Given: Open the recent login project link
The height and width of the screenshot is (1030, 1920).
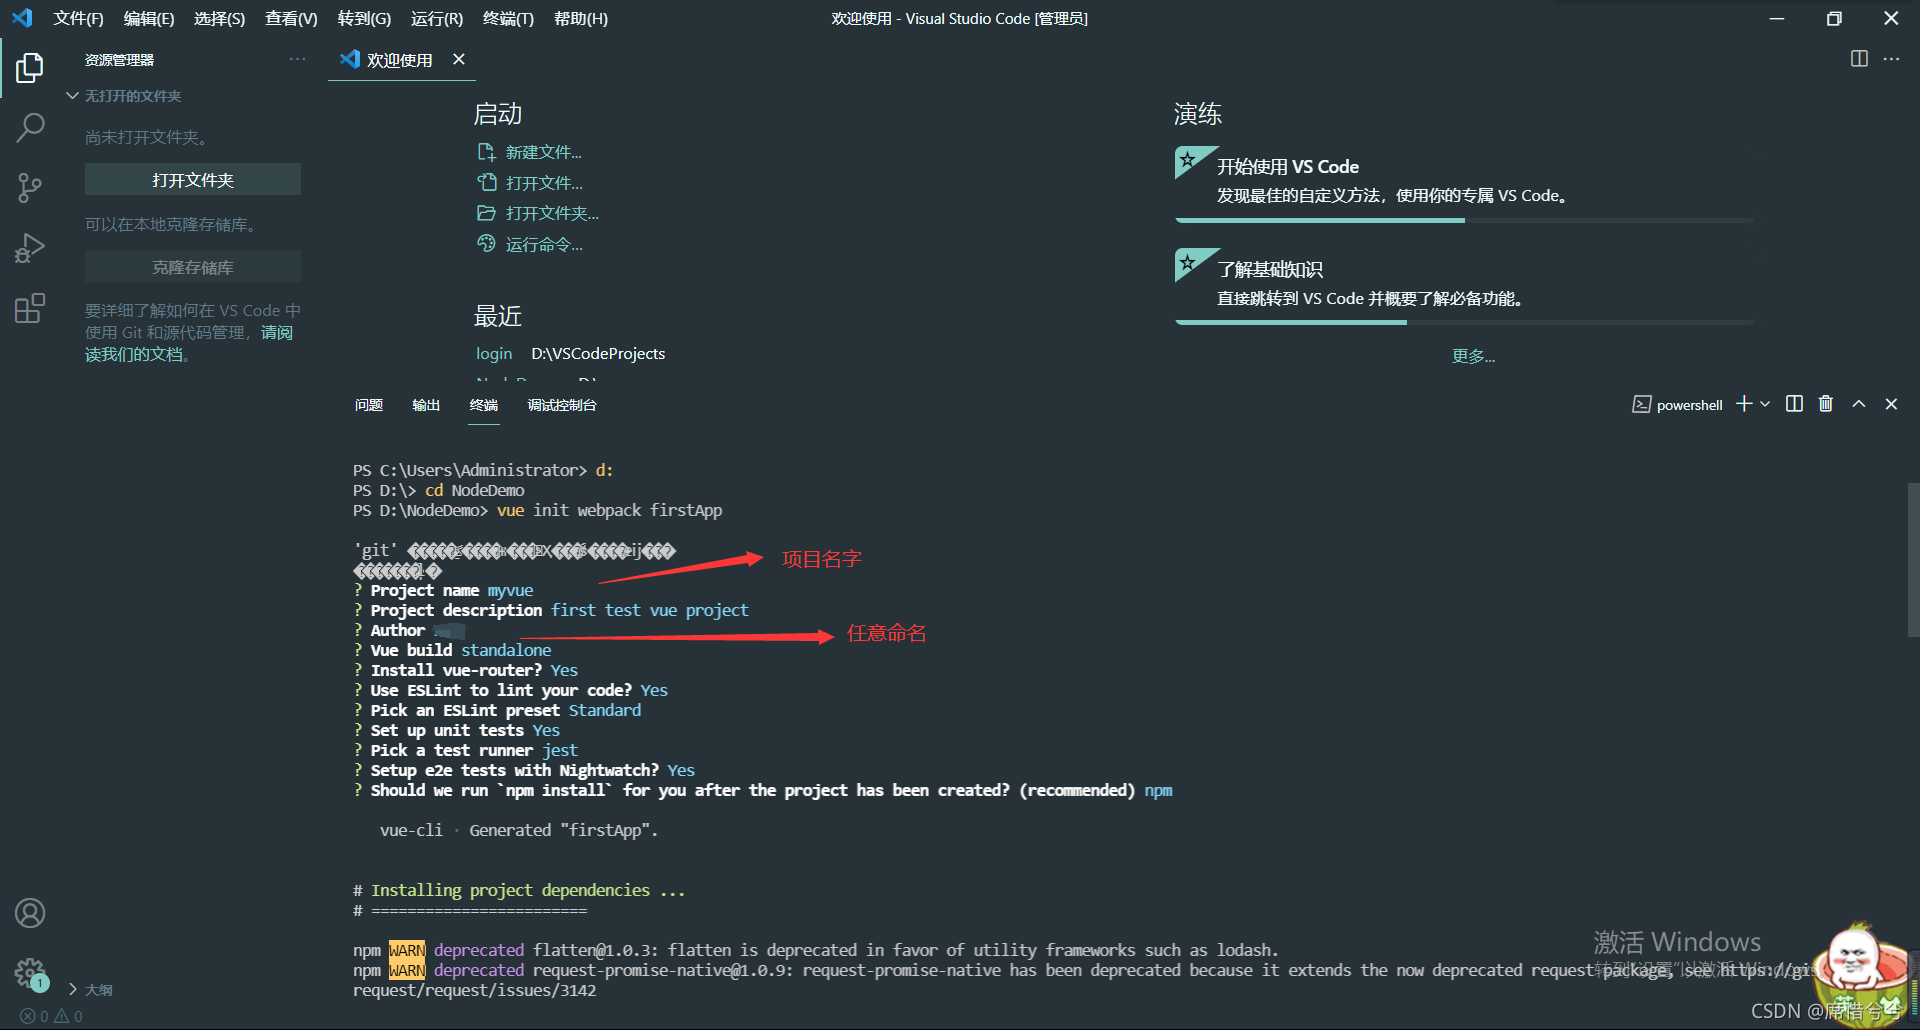Looking at the screenshot, I should tap(494, 353).
